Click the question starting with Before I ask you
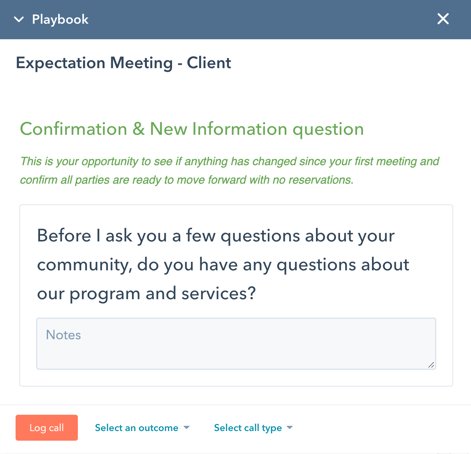Image resolution: width=471 pixels, height=454 pixels. click(x=223, y=264)
